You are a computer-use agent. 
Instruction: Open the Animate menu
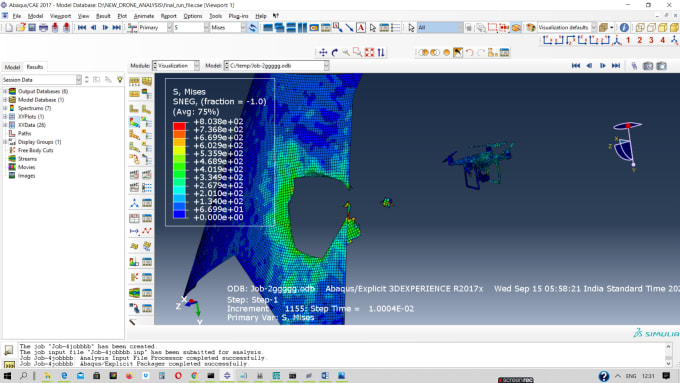pos(144,16)
